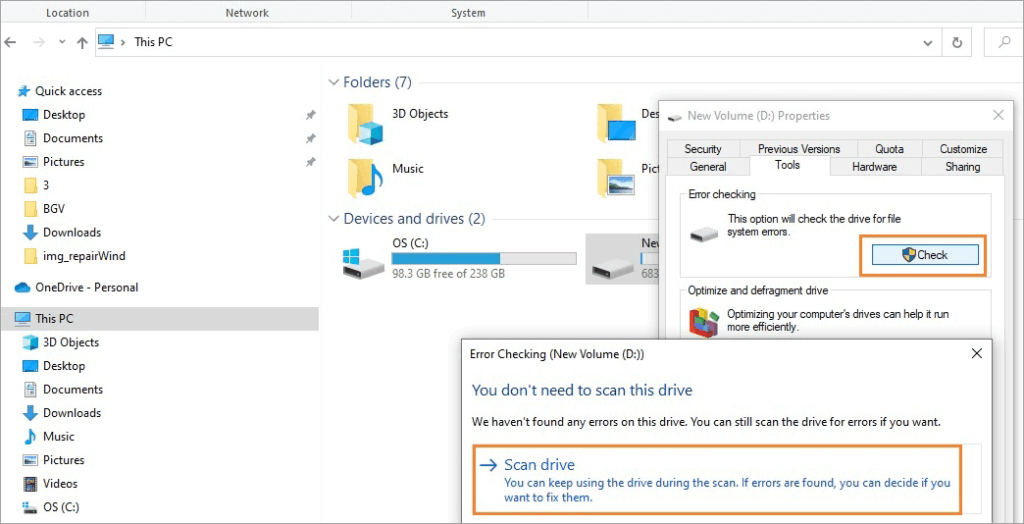Select the OS (C:) drive icon
This screenshot has height=524, width=1024.
tap(362, 264)
